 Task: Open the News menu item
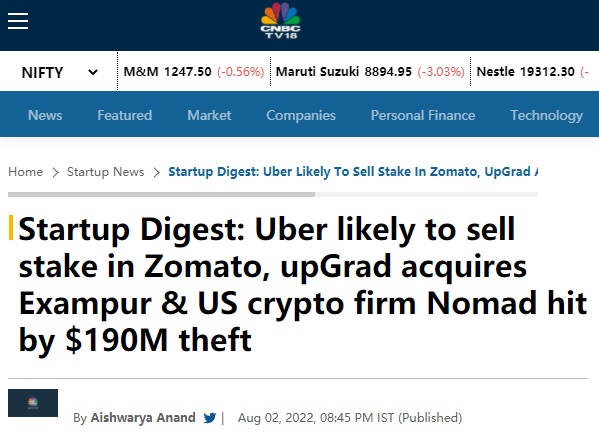pos(45,115)
